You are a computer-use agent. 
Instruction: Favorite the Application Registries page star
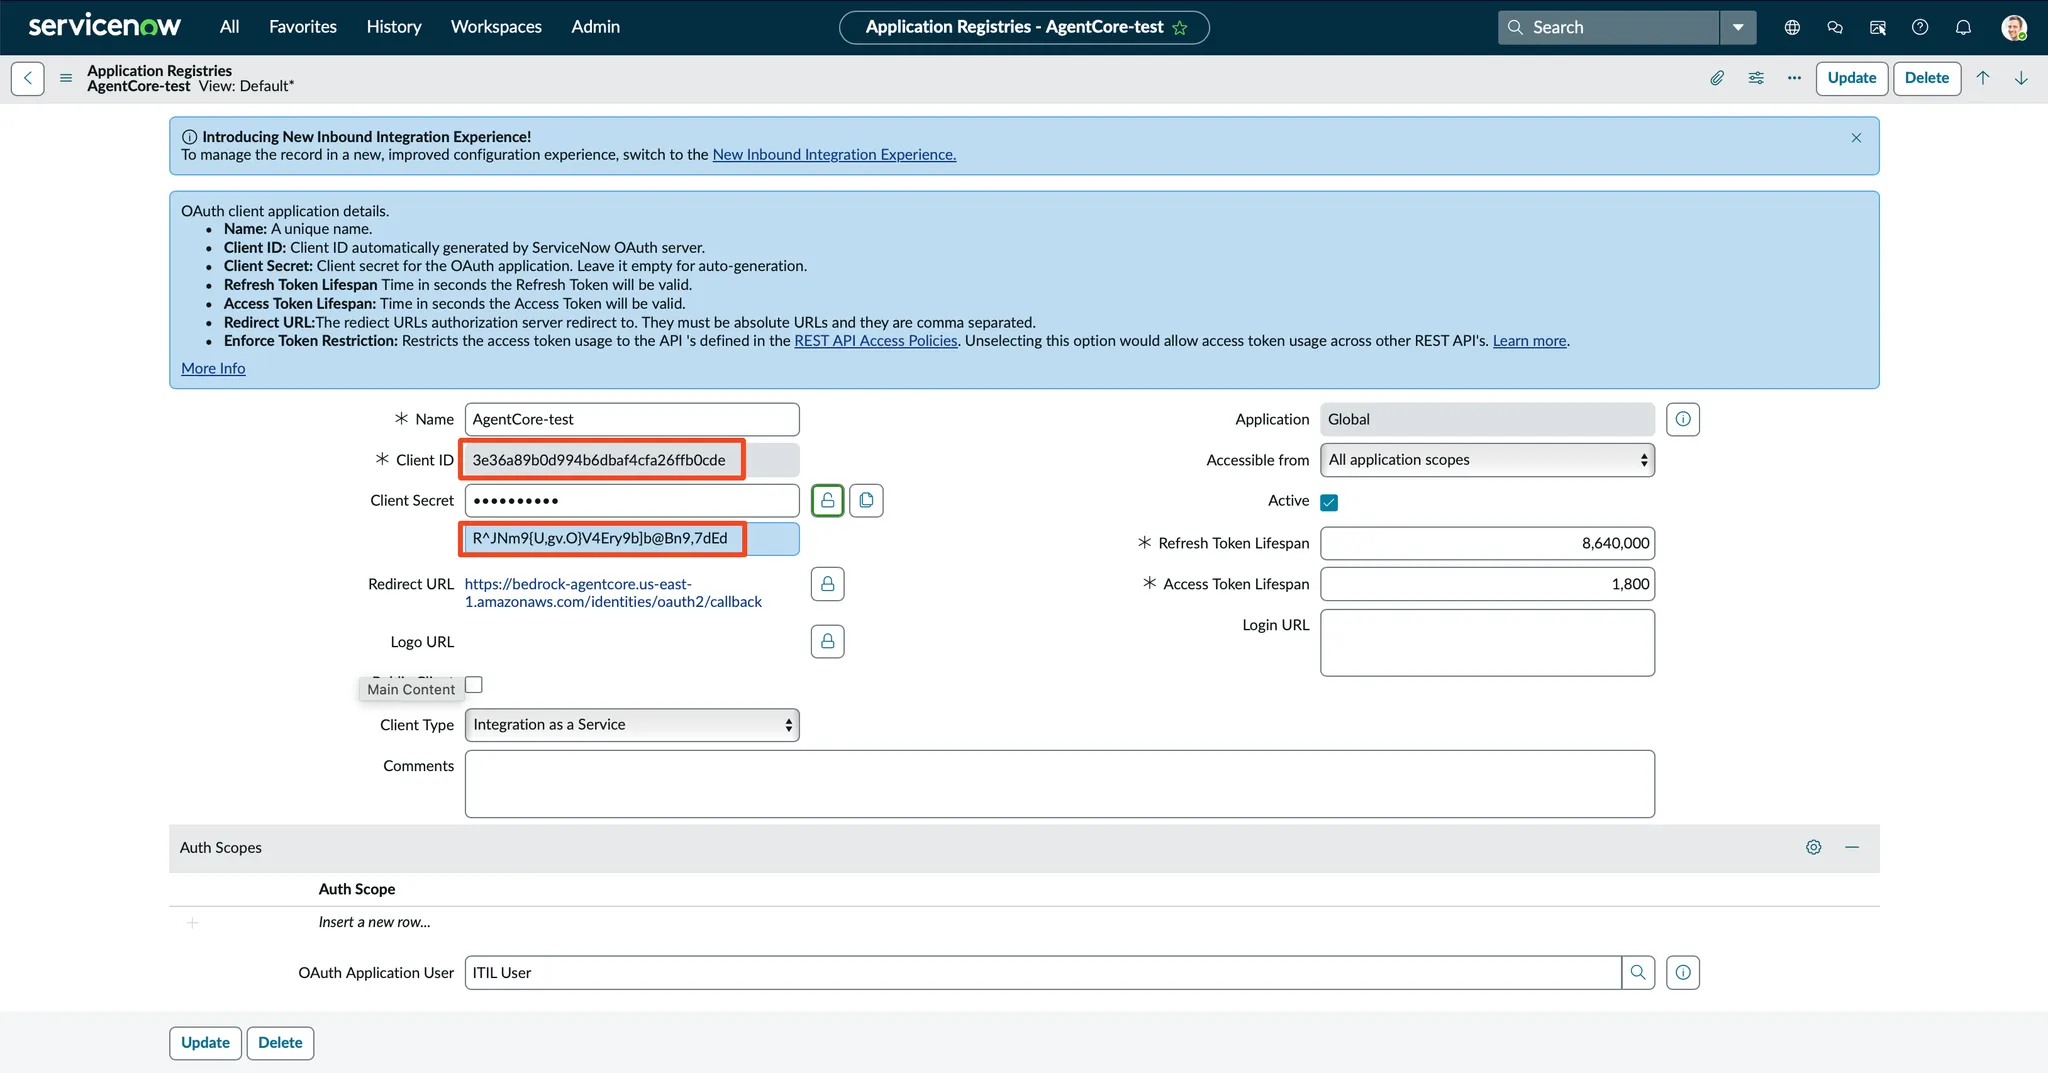coord(1180,28)
